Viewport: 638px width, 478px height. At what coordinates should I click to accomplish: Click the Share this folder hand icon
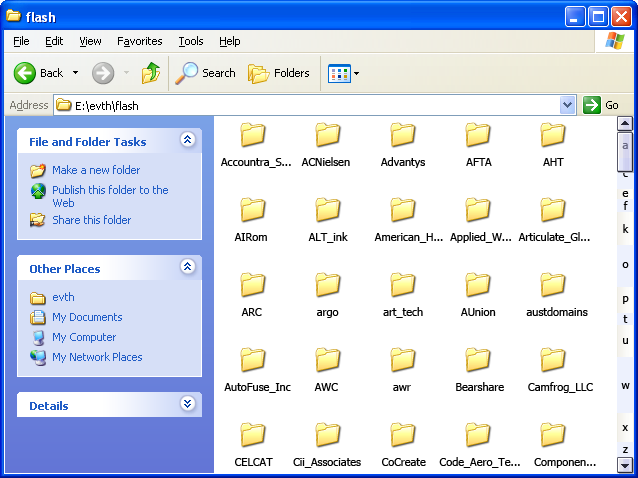pos(38,220)
